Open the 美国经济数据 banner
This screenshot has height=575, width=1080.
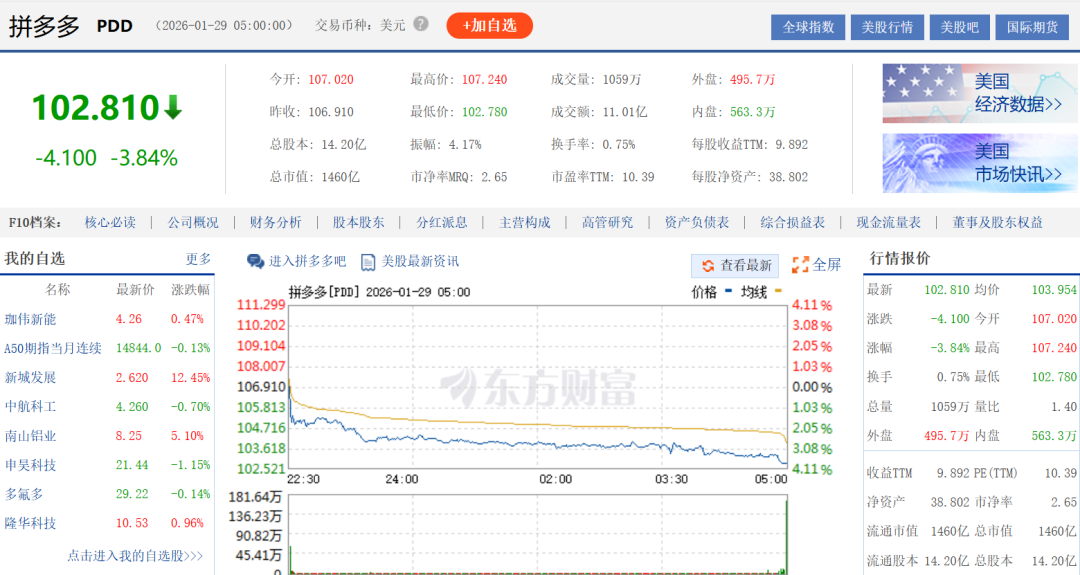click(x=980, y=94)
